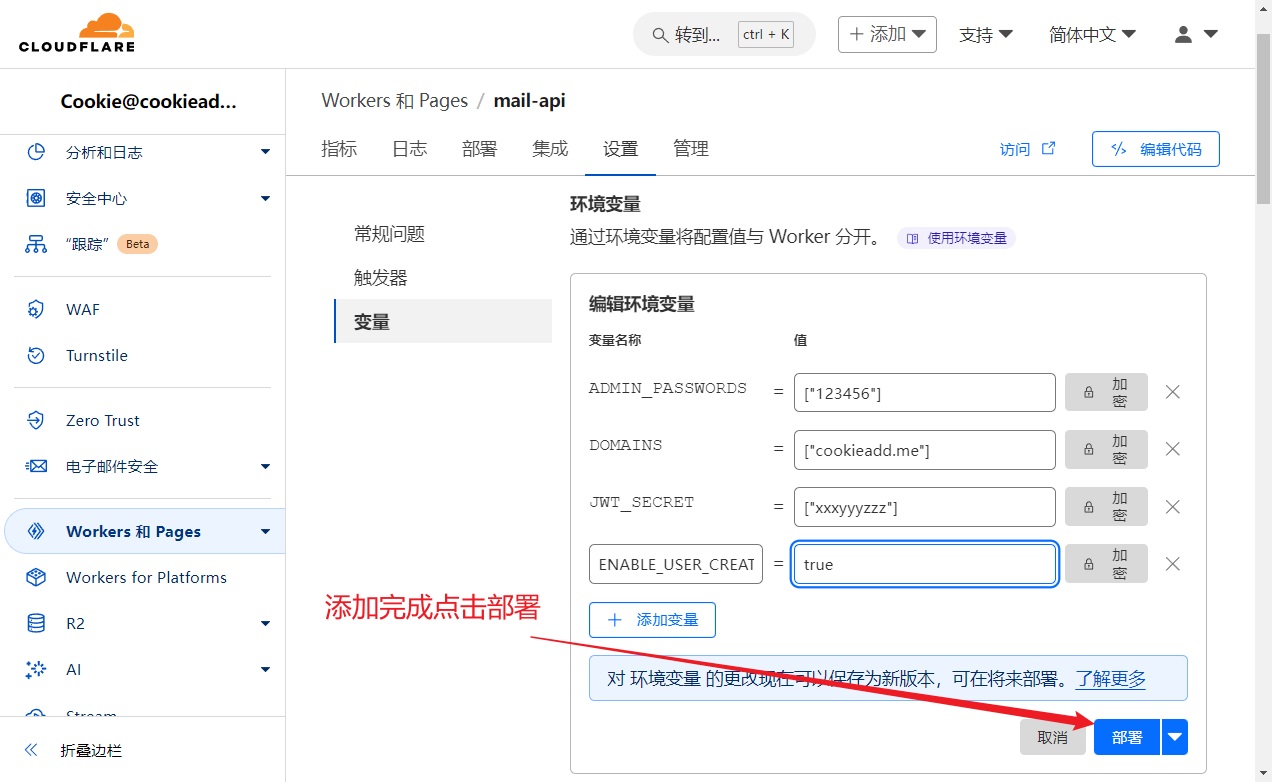Switch to the 部署 tab
The image size is (1272, 782).
(479, 149)
